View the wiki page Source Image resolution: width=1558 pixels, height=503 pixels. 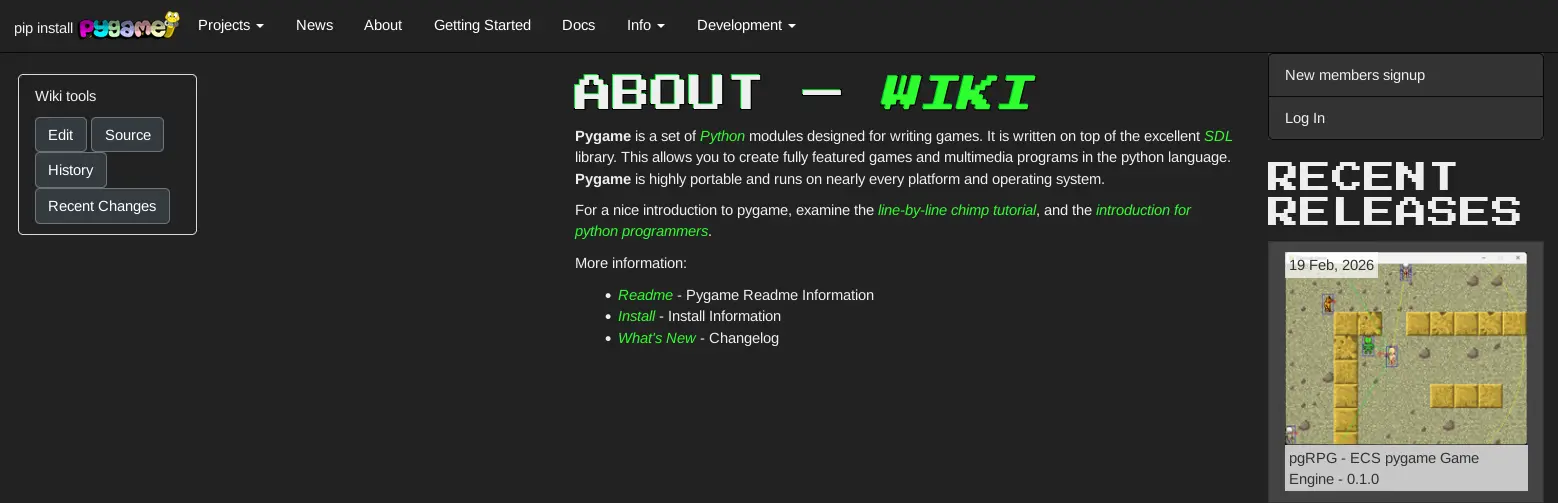(127, 135)
